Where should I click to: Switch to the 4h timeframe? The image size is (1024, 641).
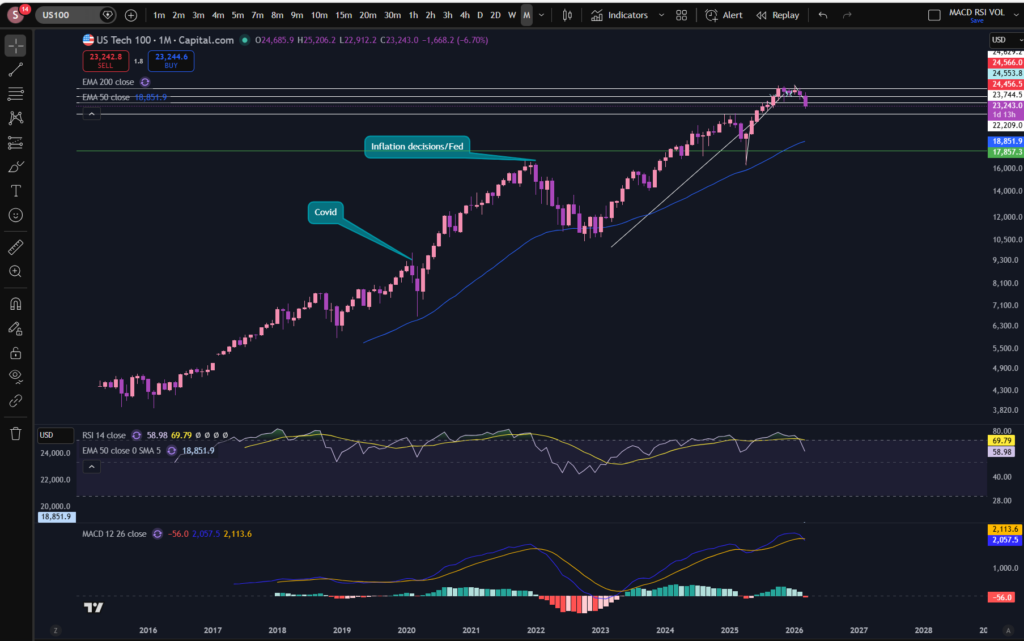[464, 15]
